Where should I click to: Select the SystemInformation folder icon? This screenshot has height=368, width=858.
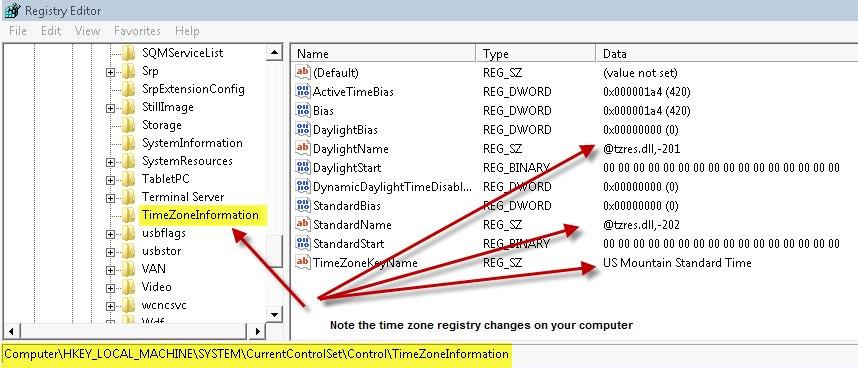pos(128,143)
